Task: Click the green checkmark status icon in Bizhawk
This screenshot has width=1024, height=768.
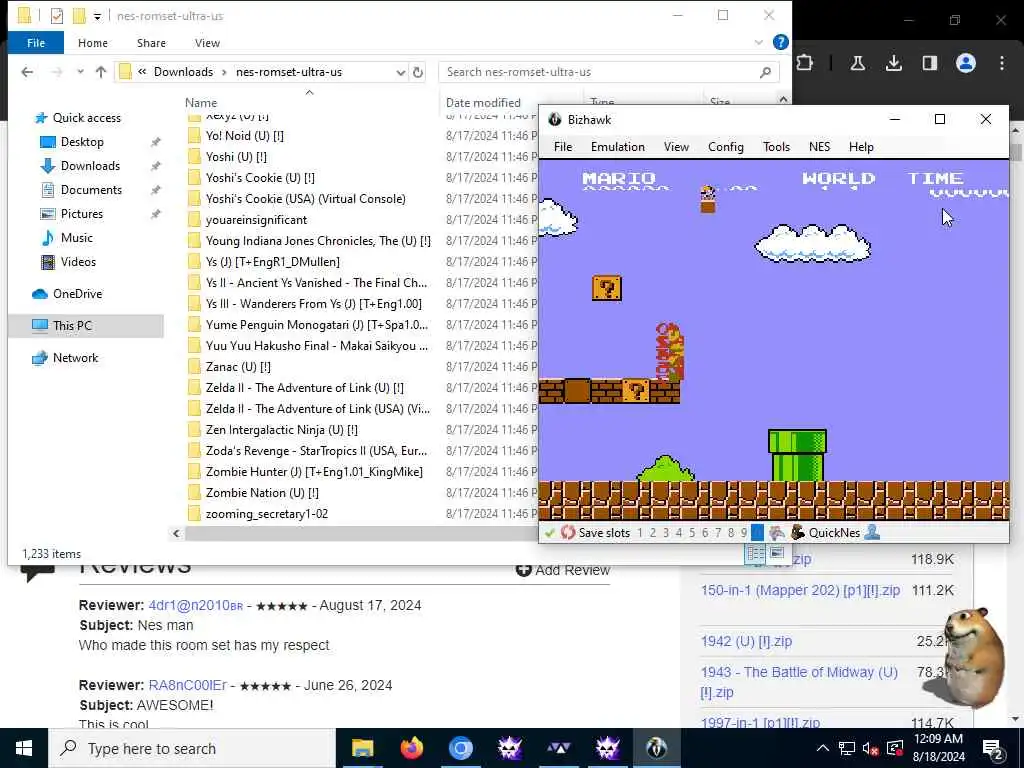Action: click(549, 533)
